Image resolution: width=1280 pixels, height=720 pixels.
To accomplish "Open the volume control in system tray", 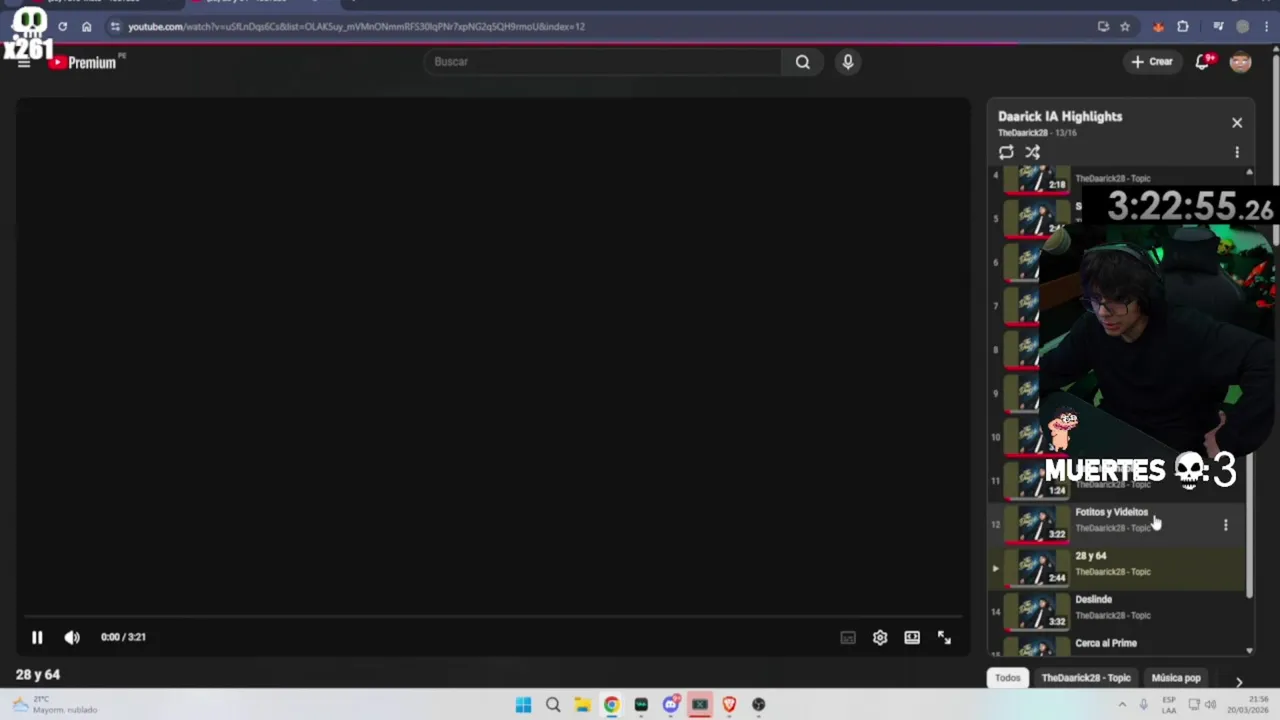I will click(1210, 705).
